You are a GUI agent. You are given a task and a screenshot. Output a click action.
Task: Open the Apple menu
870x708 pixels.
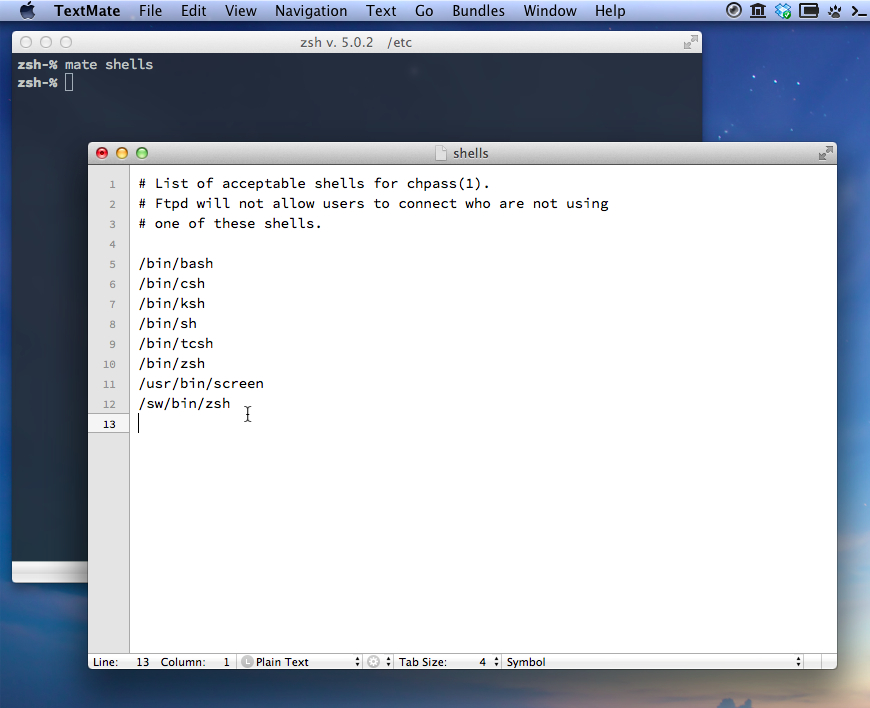tap(27, 11)
